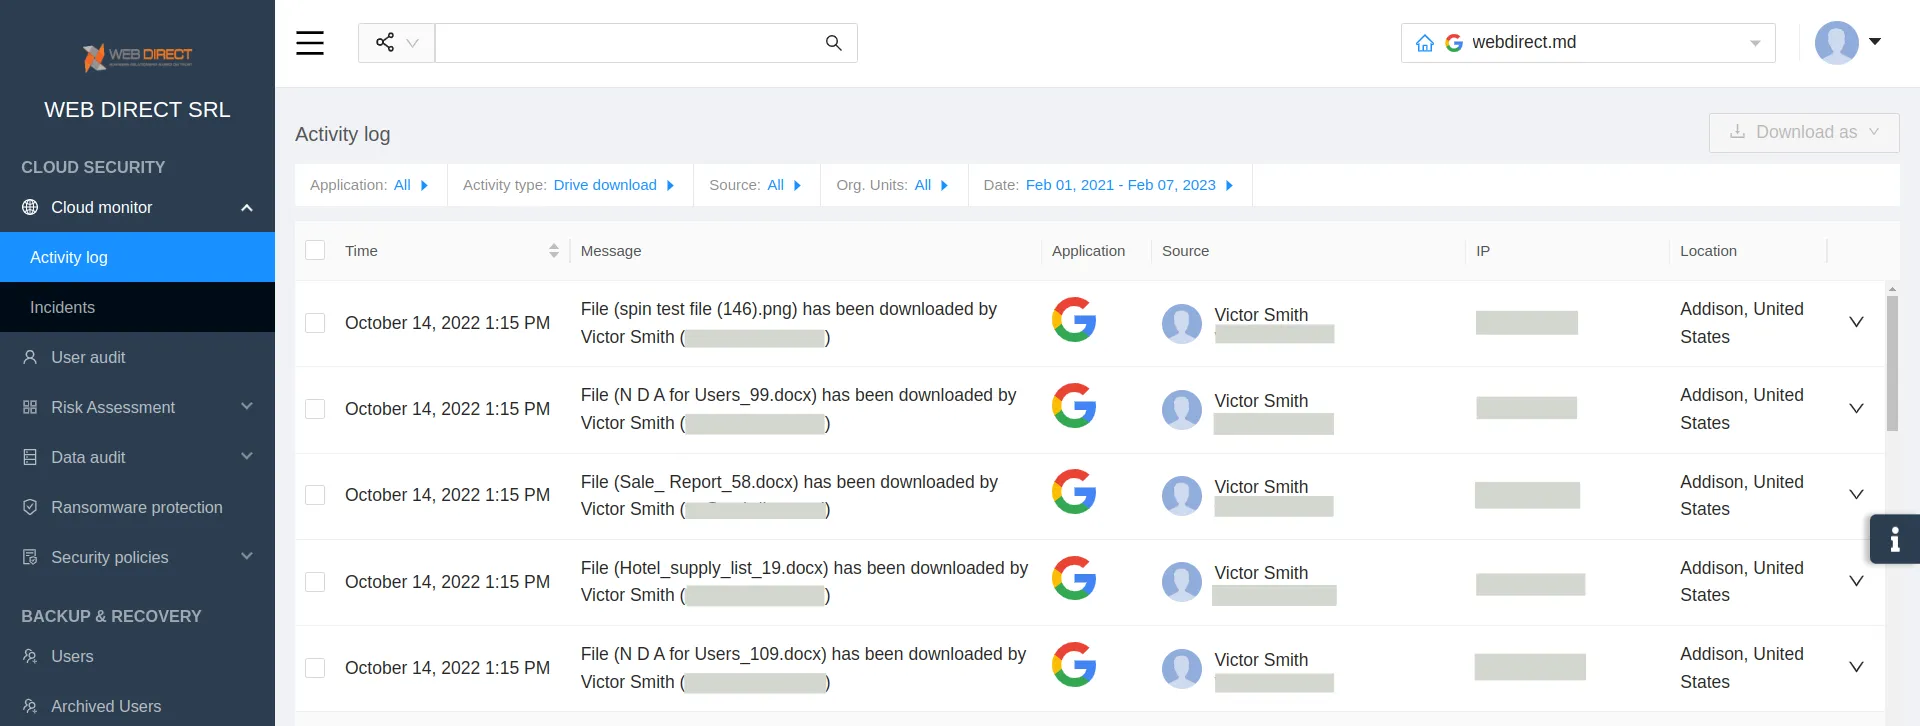Screen dimensions: 1920x726
Task: Click the Download as button
Action: pyautogui.click(x=1803, y=132)
